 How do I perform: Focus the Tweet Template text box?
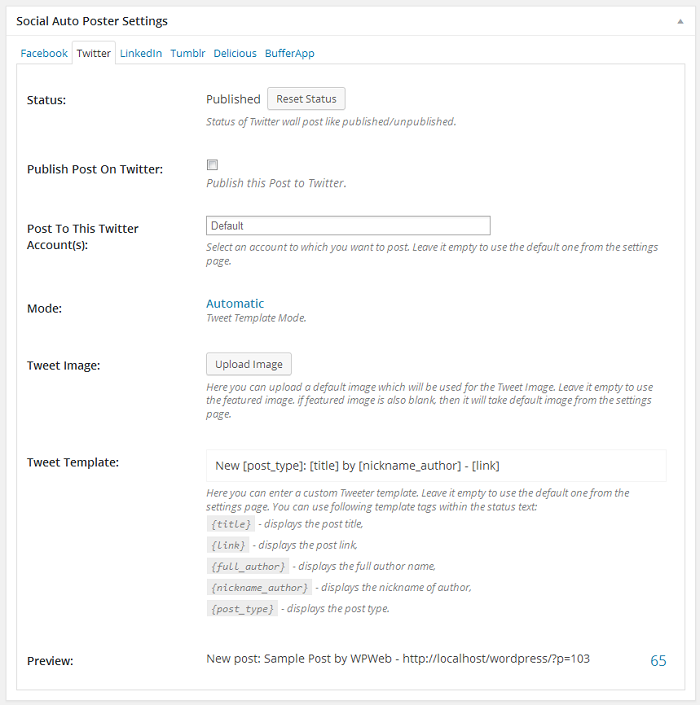click(436, 466)
